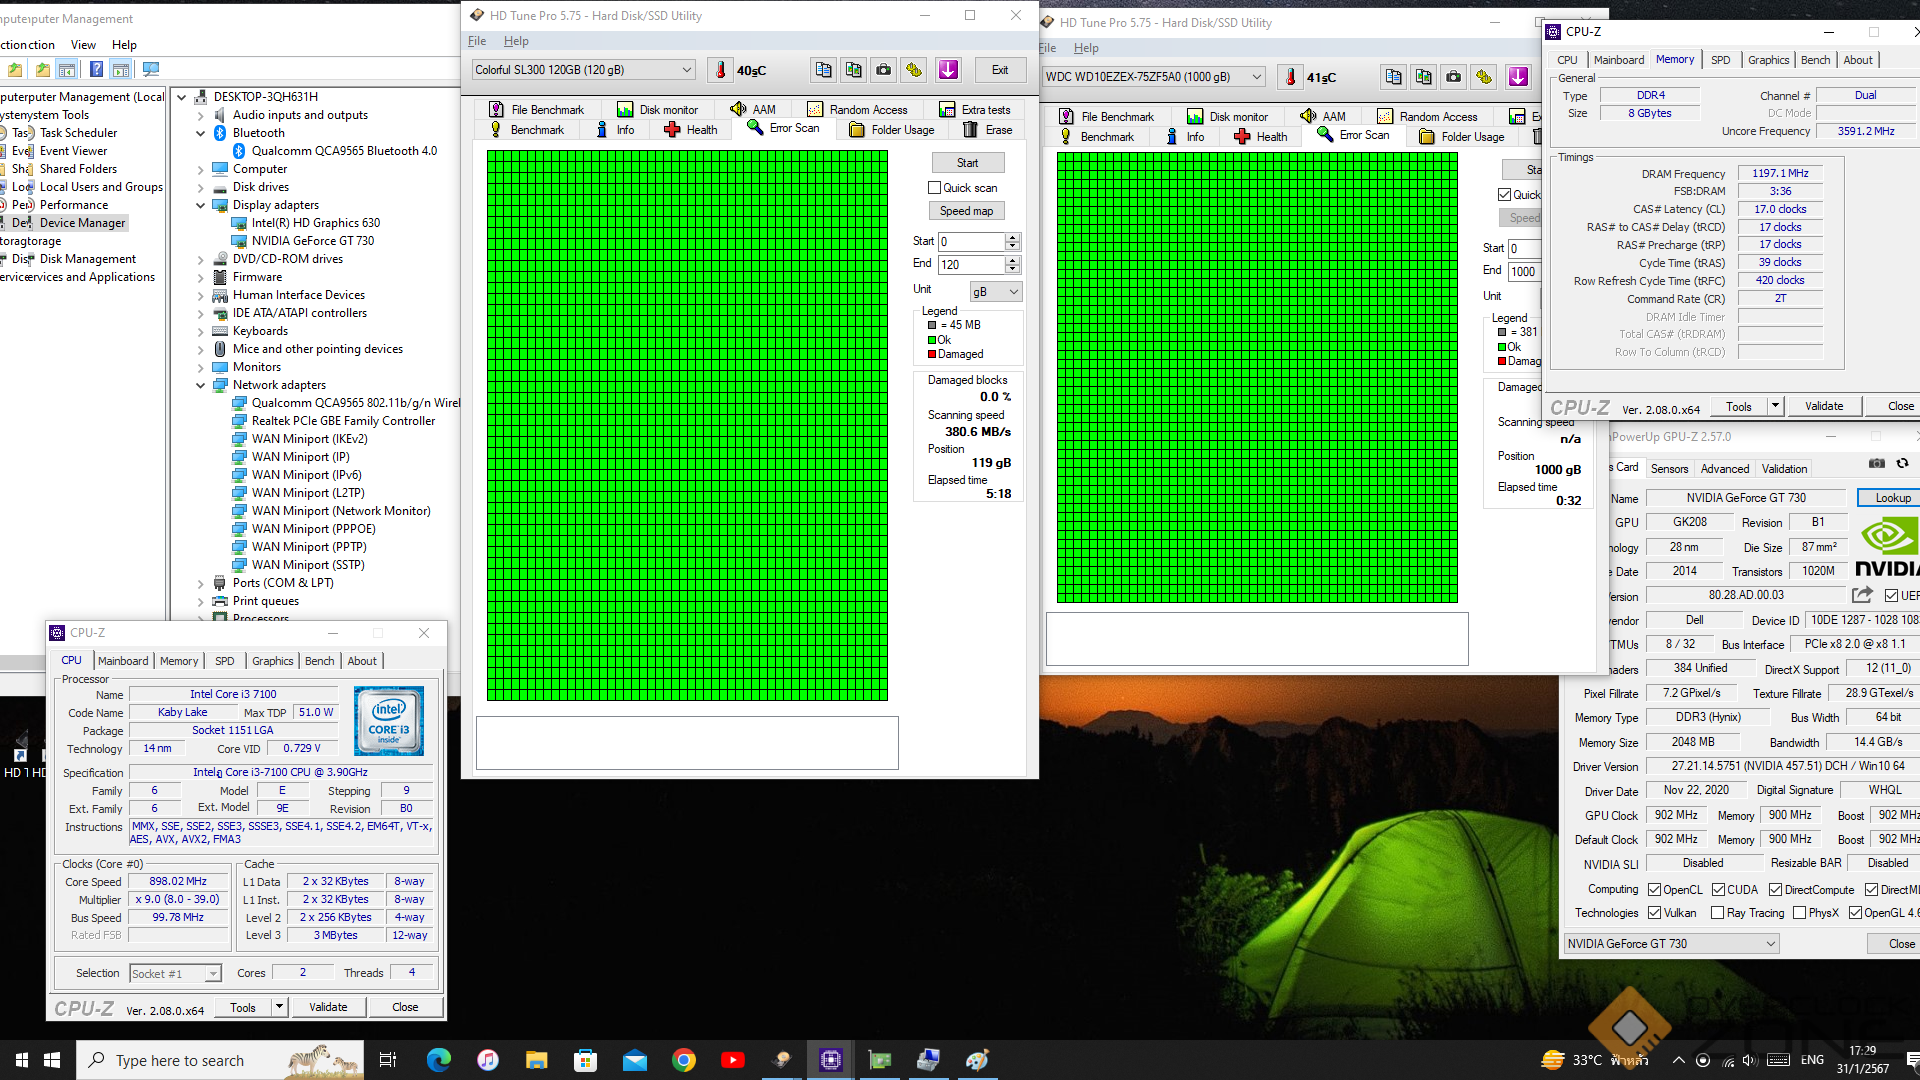Image resolution: width=1920 pixels, height=1080 pixels.
Task: Expand the Ports (COM & LPT) node
Action: coord(200,584)
